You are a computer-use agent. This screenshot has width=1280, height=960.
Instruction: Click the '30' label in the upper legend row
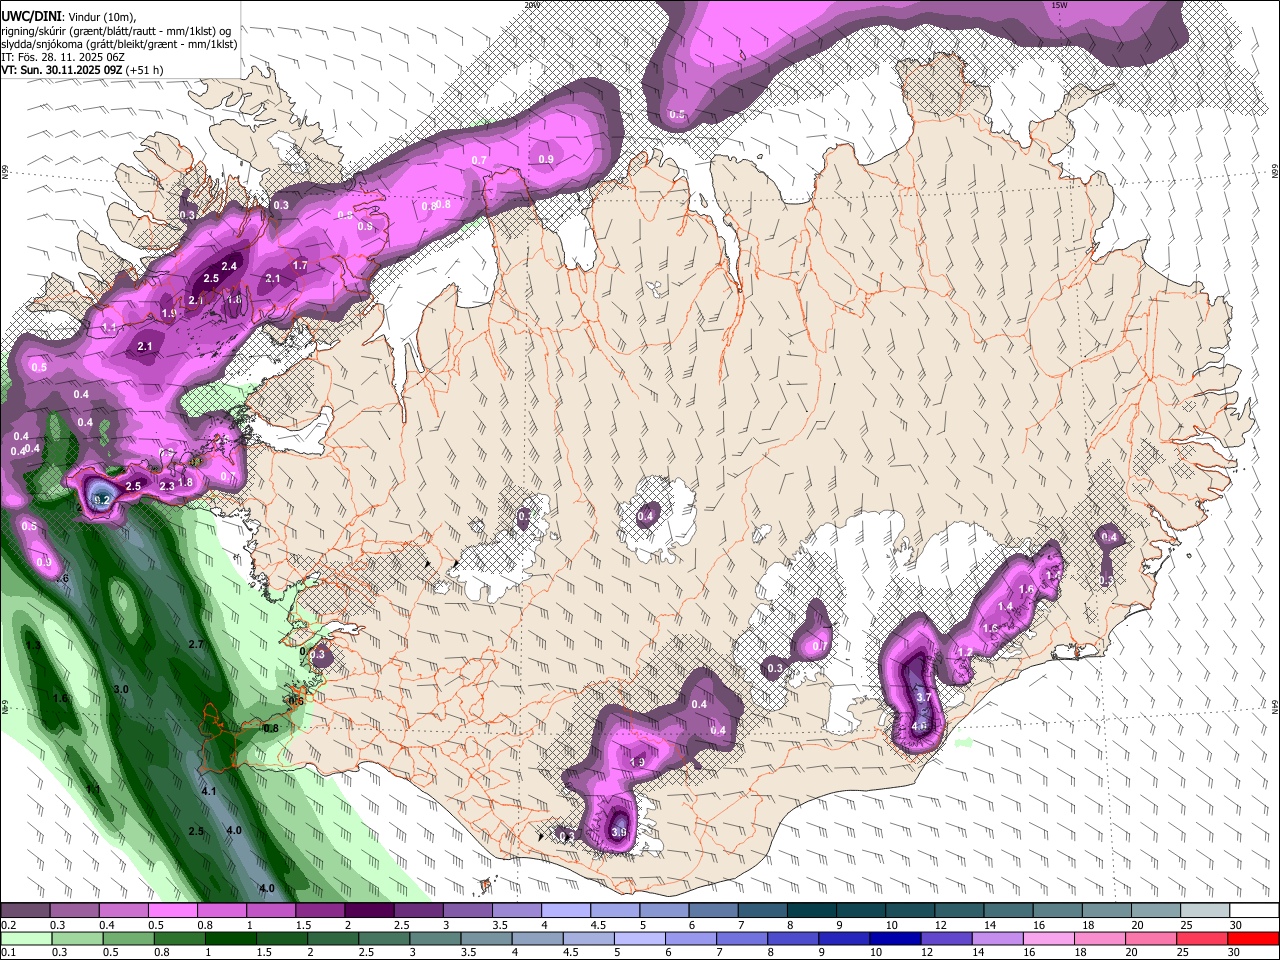[1236, 925]
